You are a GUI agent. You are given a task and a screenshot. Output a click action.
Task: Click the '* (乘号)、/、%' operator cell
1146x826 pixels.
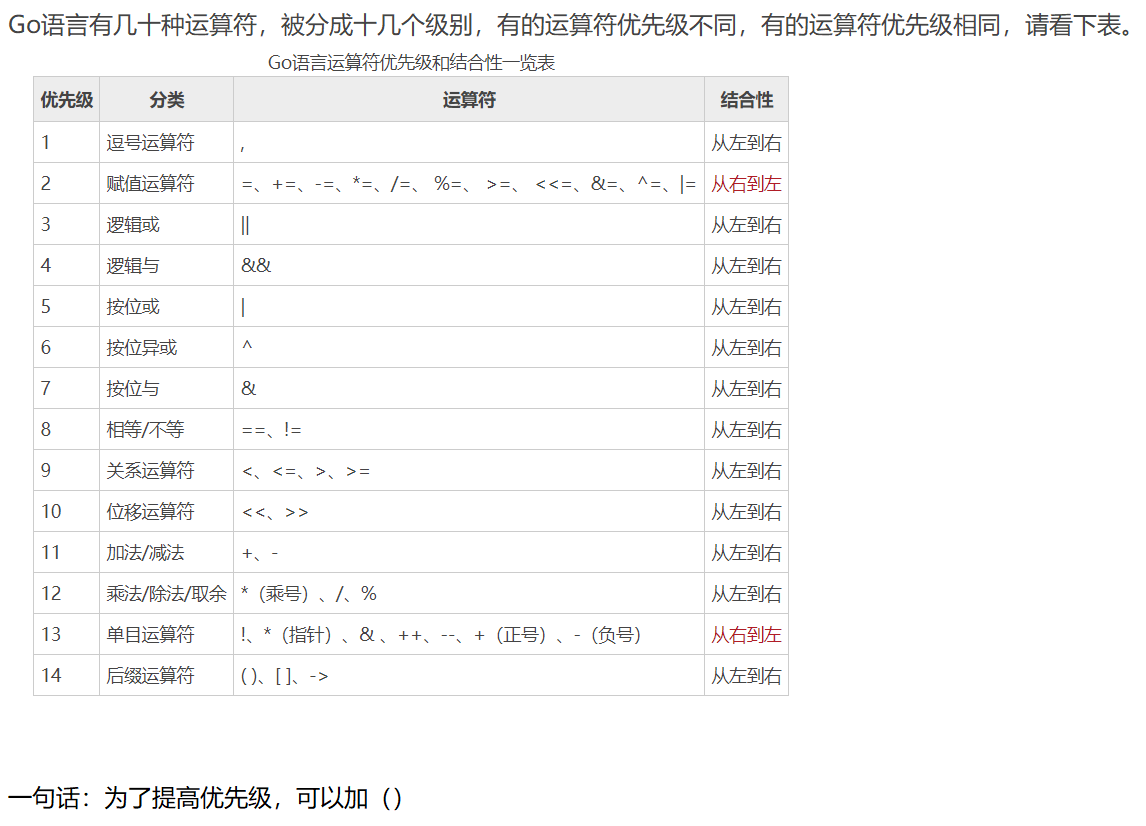point(468,593)
